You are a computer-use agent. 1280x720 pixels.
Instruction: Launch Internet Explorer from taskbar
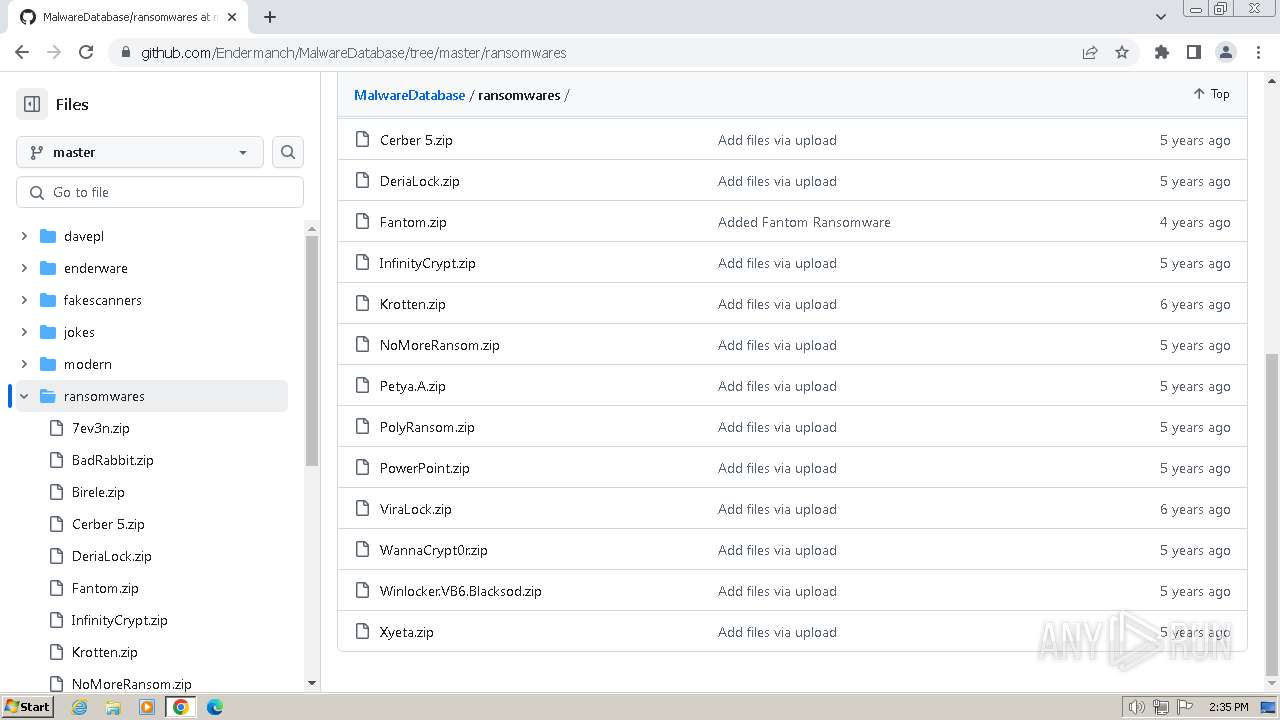[x=80, y=707]
